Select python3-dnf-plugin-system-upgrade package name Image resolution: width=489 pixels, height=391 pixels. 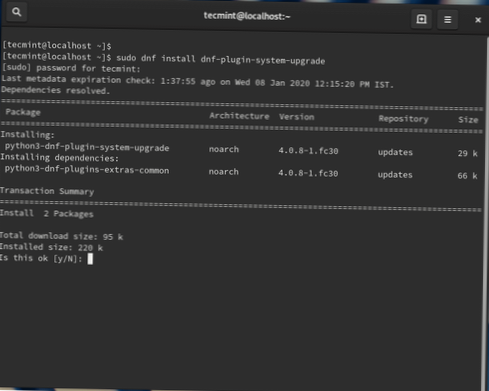tap(87, 147)
